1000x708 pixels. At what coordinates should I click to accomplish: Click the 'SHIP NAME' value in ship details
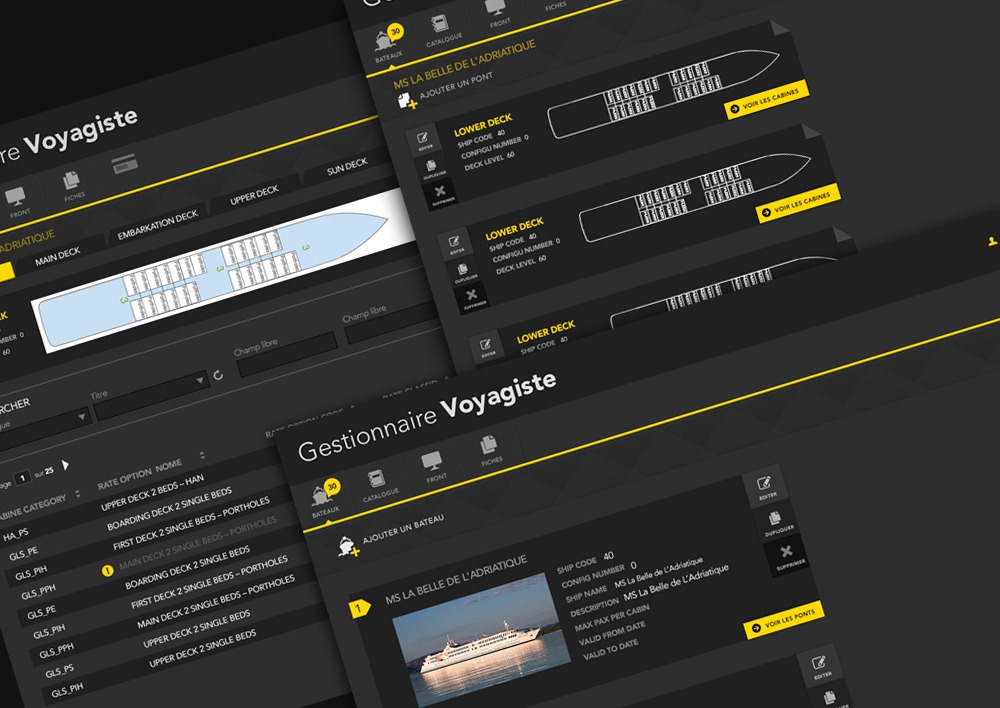coord(658,573)
